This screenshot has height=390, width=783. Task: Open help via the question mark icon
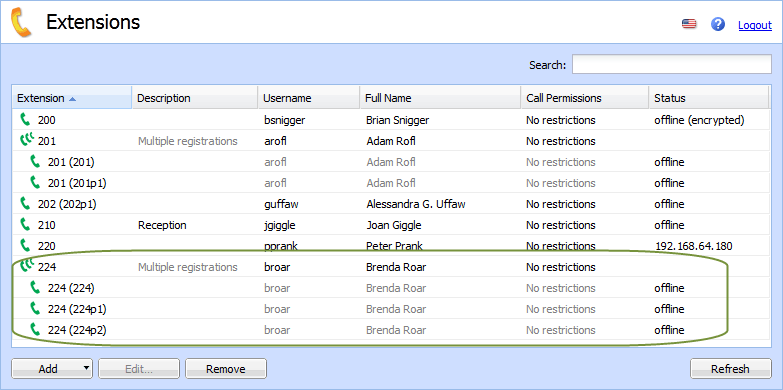718,23
